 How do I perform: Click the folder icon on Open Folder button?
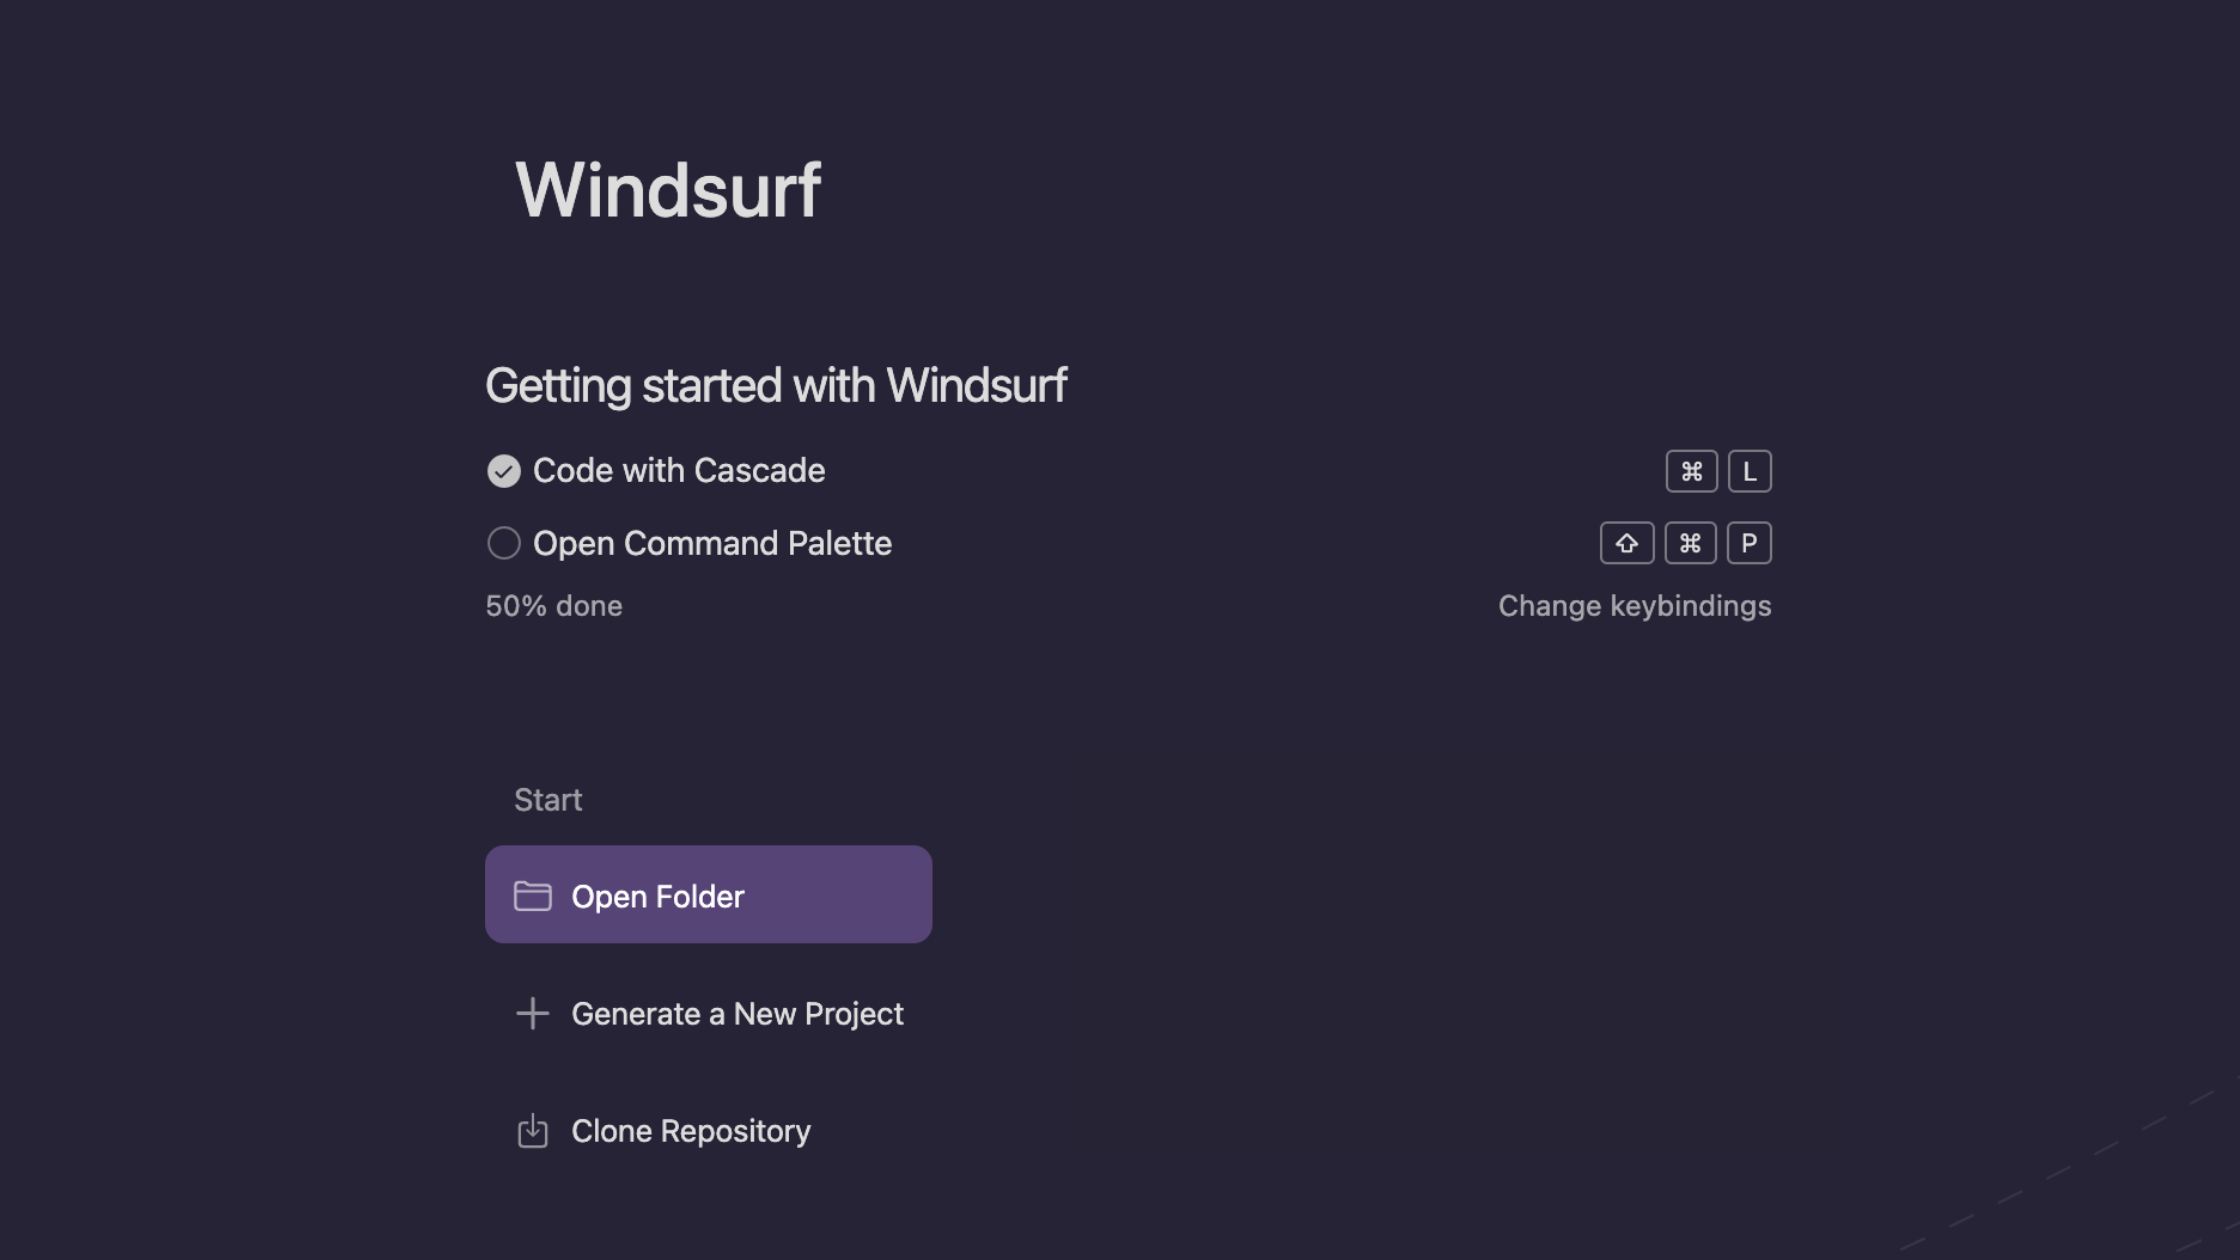click(x=534, y=896)
